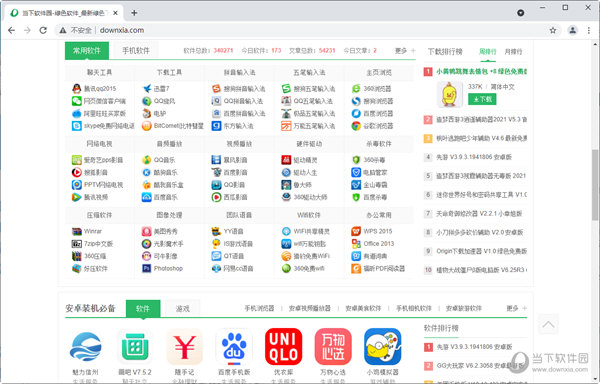Open the Origin下载加速器 V1.0 ranking entry
Image resolution: width=600 pixels, height=384 pixels.
click(481, 251)
